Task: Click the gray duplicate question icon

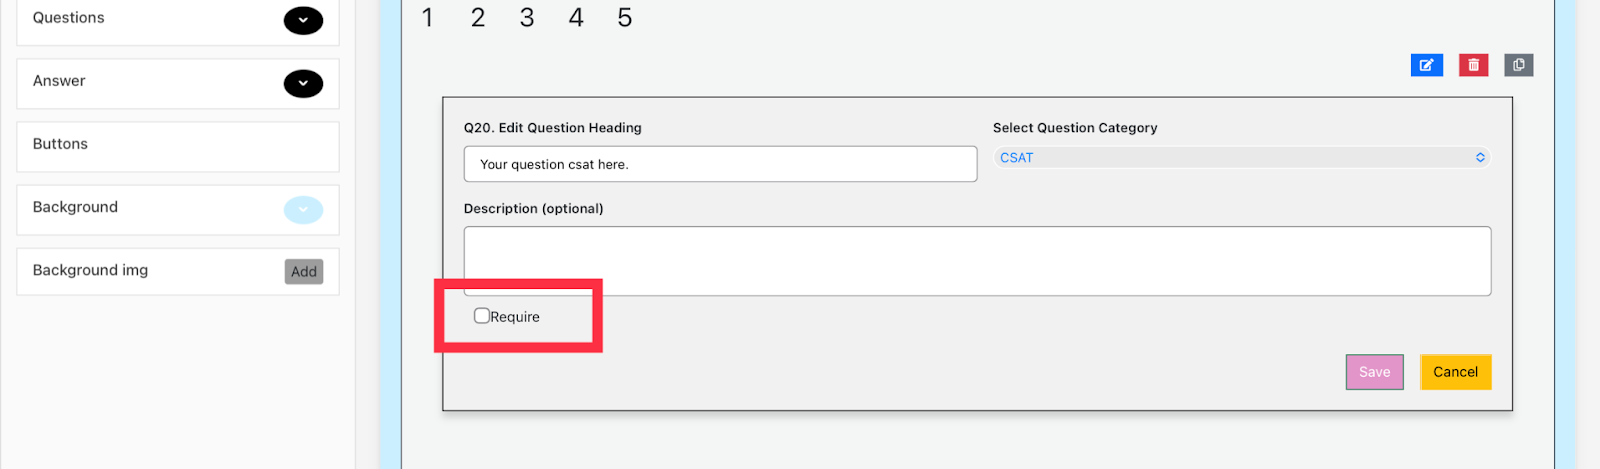Action: 1518,65
